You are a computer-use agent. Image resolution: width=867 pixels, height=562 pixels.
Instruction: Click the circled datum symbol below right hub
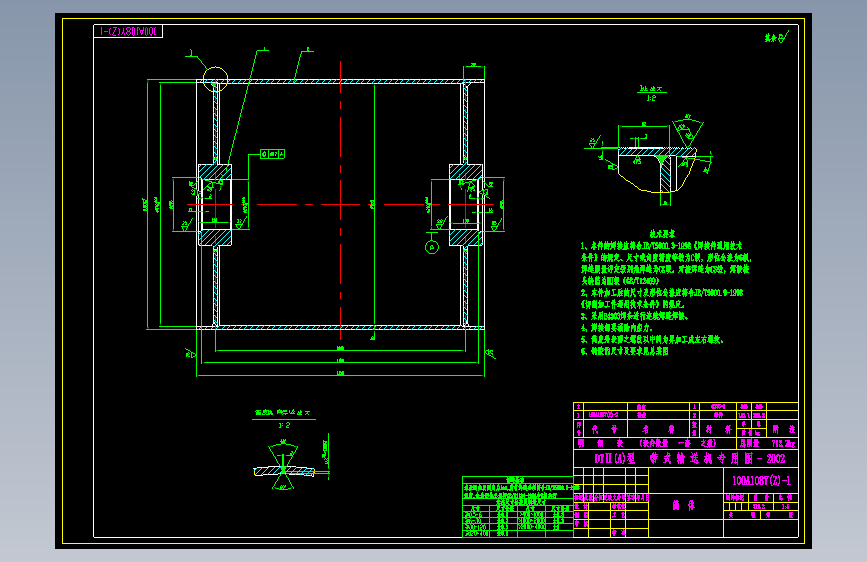[x=432, y=247]
